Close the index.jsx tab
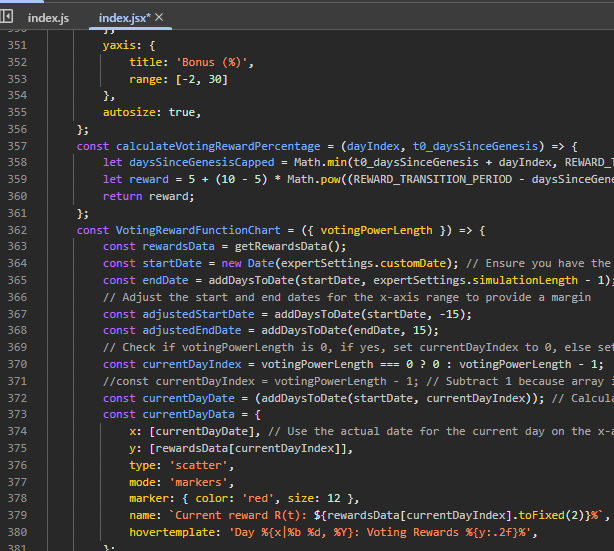 tap(159, 18)
